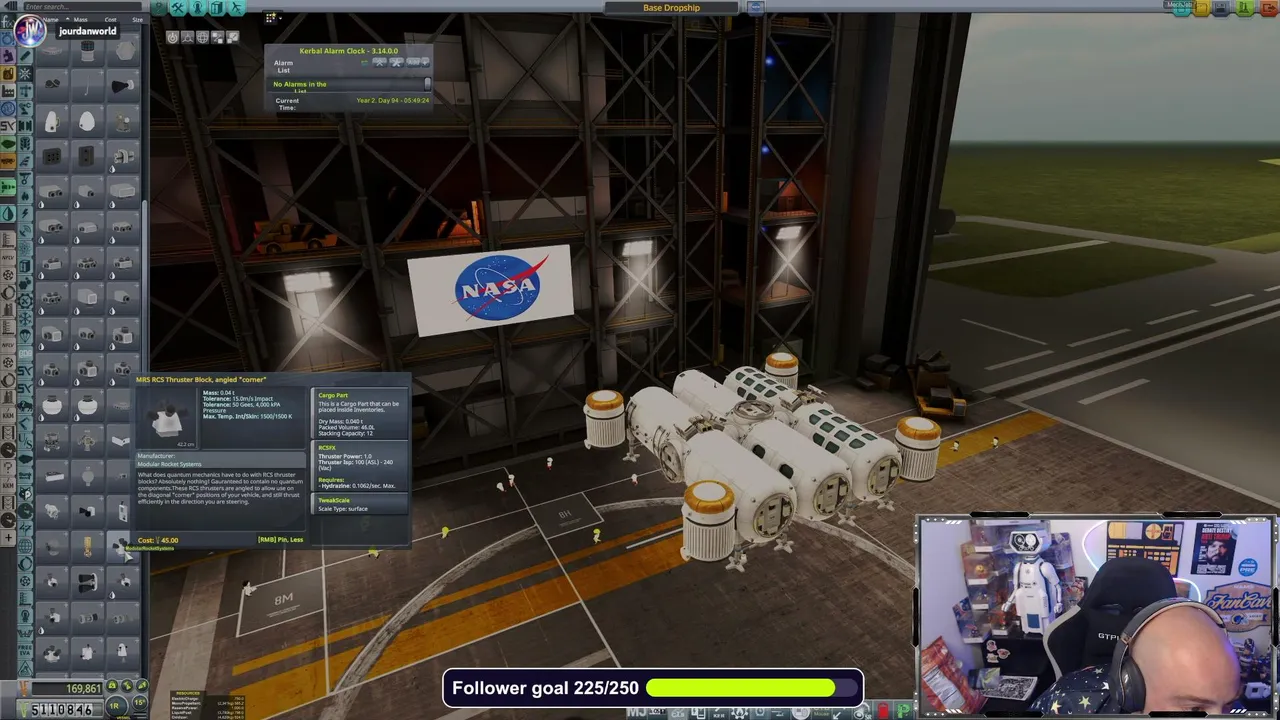Image resolution: width=1280 pixels, height=720 pixels.
Task: Pick the yellow cylindrical part thumbnail
Action: (88, 547)
